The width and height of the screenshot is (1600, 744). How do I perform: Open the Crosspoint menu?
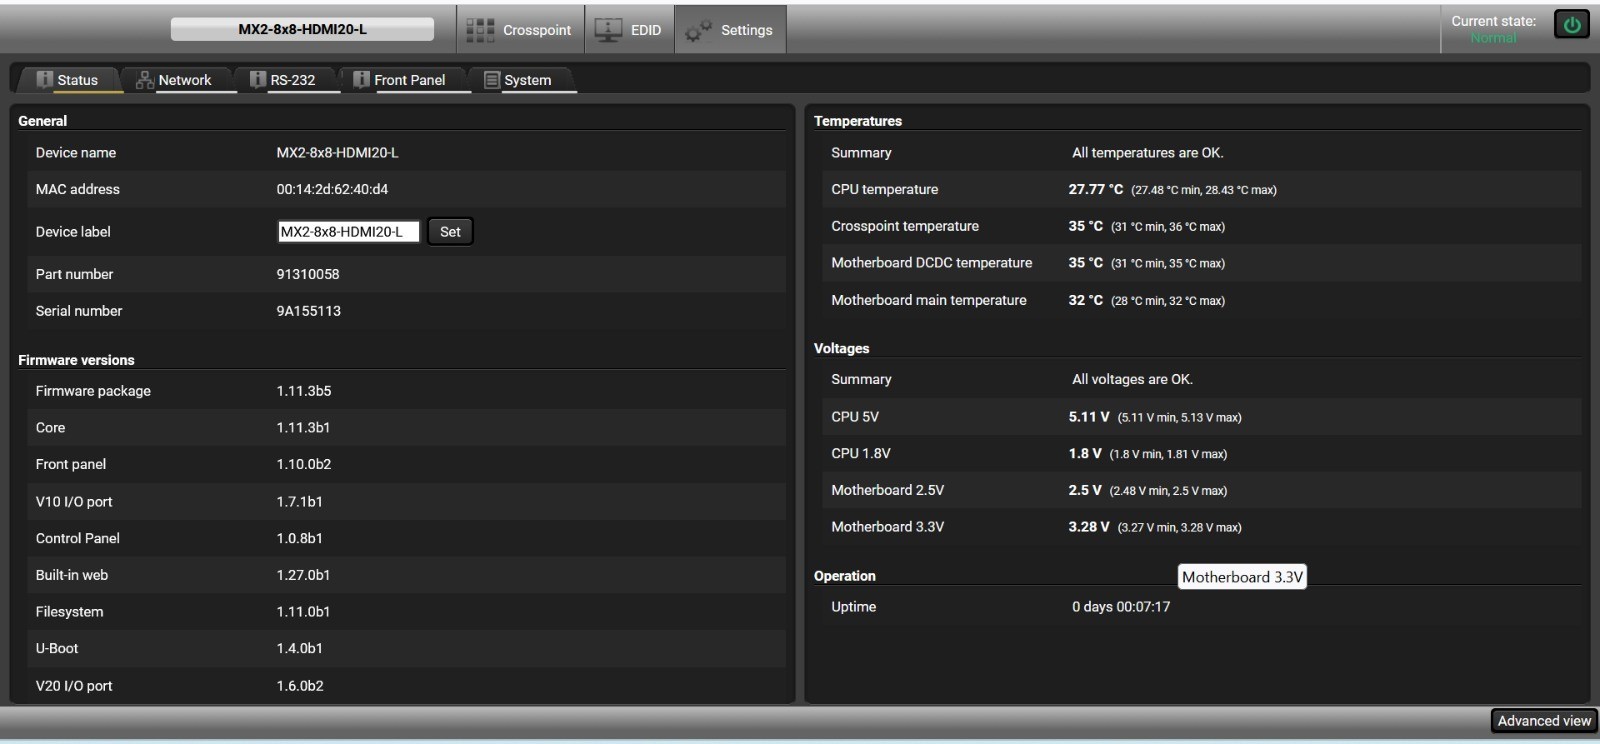[521, 30]
